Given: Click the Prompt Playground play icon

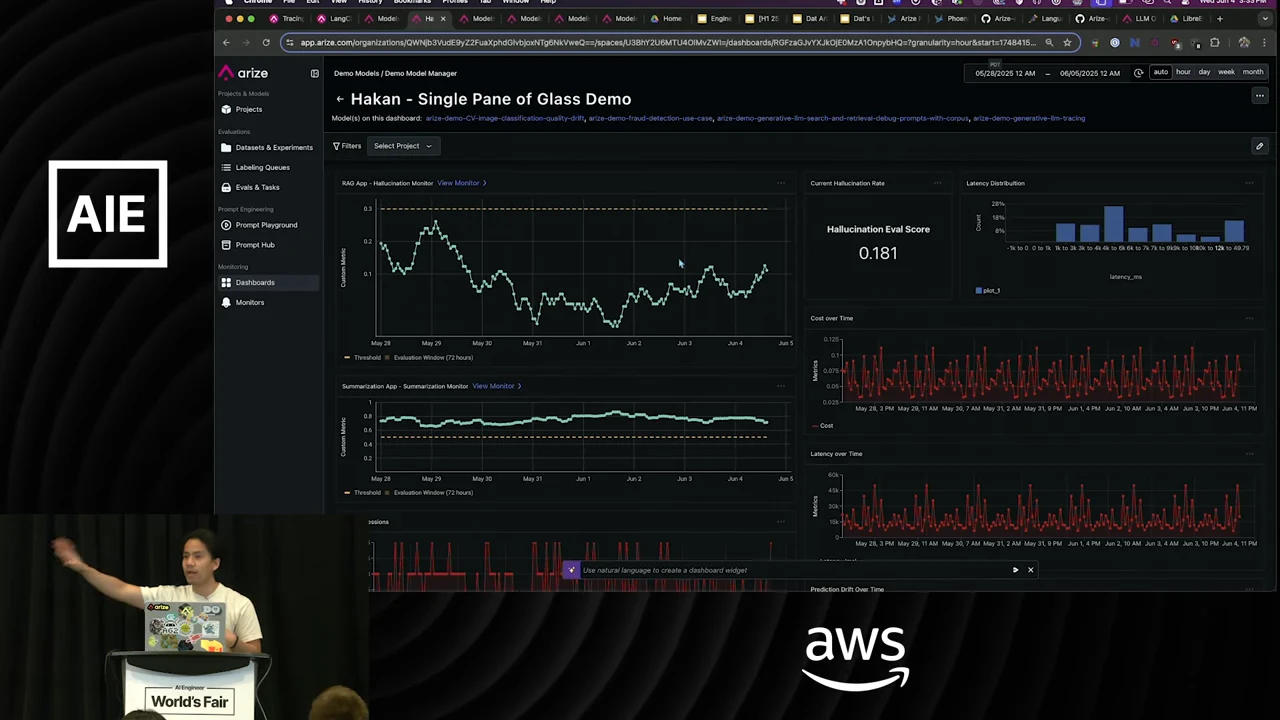Looking at the screenshot, I should 226,225.
